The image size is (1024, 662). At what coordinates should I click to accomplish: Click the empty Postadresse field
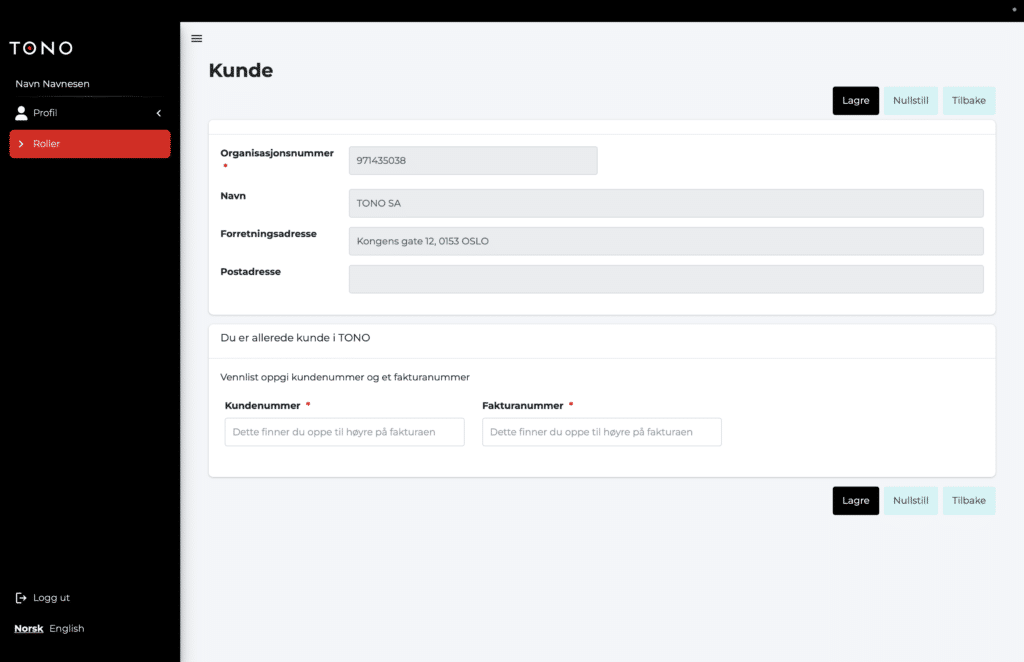(x=666, y=279)
